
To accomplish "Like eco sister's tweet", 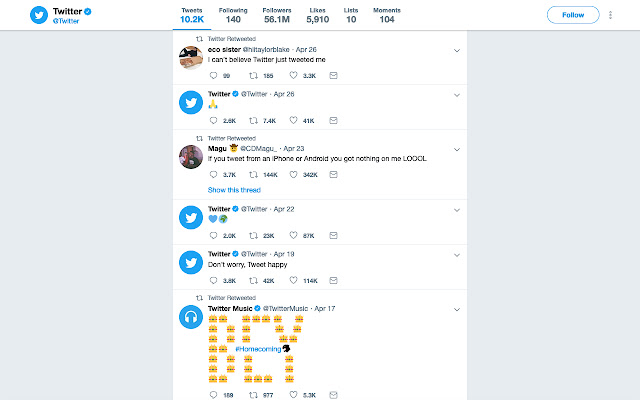I will (x=293, y=76).
